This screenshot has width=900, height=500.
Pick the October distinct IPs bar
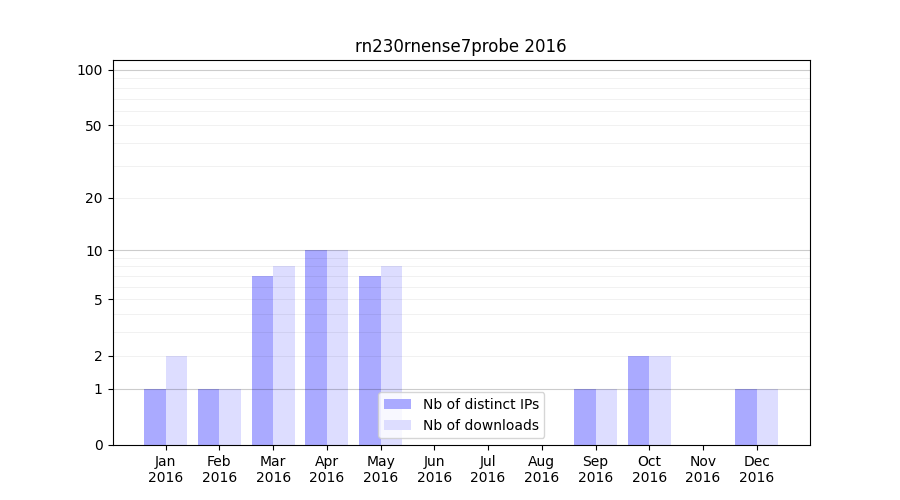click(x=638, y=400)
